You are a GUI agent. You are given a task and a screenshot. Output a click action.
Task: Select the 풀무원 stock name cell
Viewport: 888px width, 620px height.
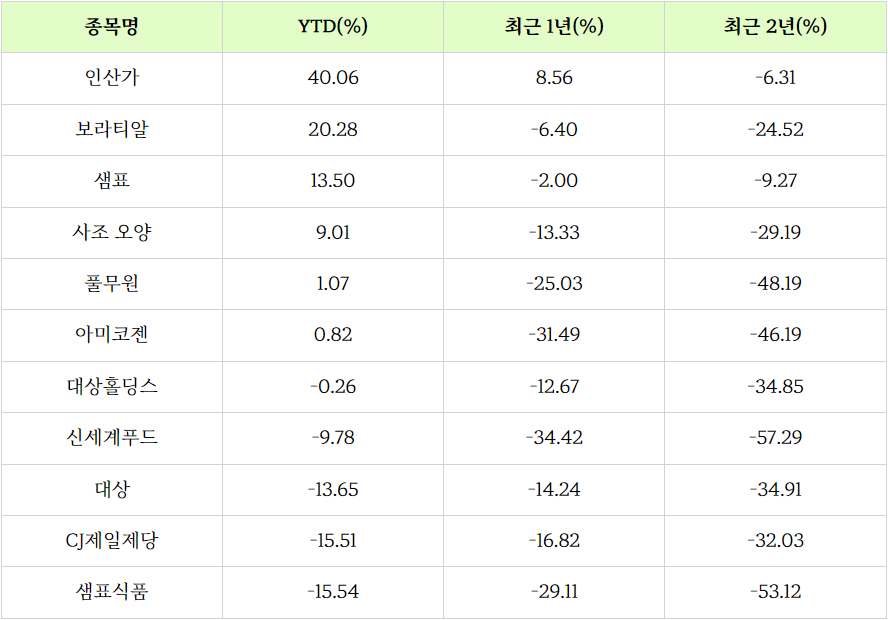pyautogui.click(x=112, y=284)
